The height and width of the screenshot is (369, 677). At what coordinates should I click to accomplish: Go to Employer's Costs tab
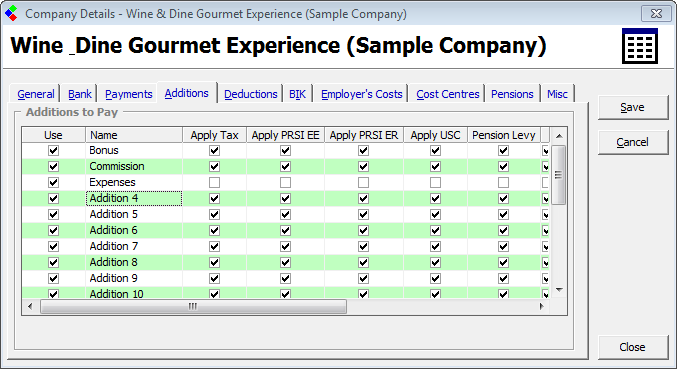coord(361,94)
